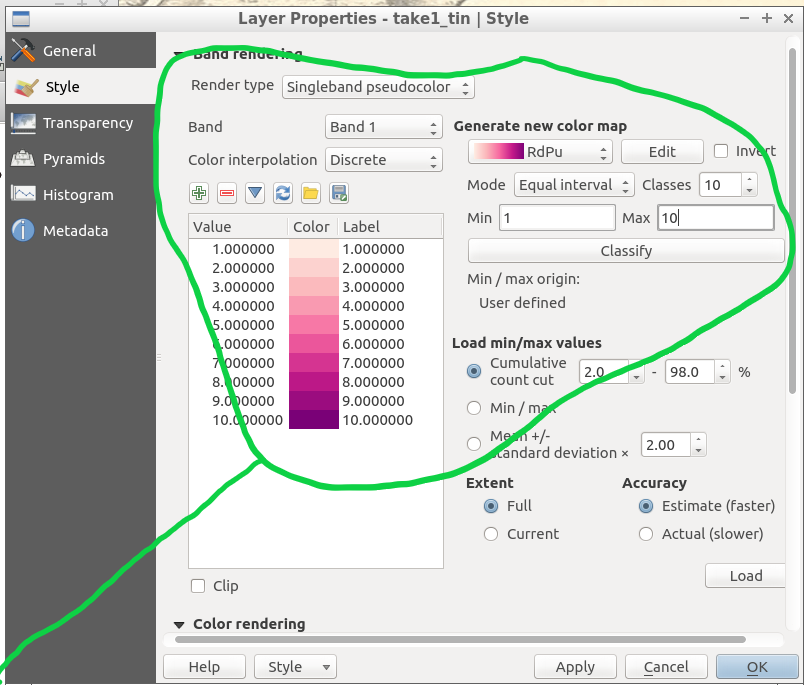Open the Color interpolation Discrete dropdown

pyautogui.click(x=384, y=160)
